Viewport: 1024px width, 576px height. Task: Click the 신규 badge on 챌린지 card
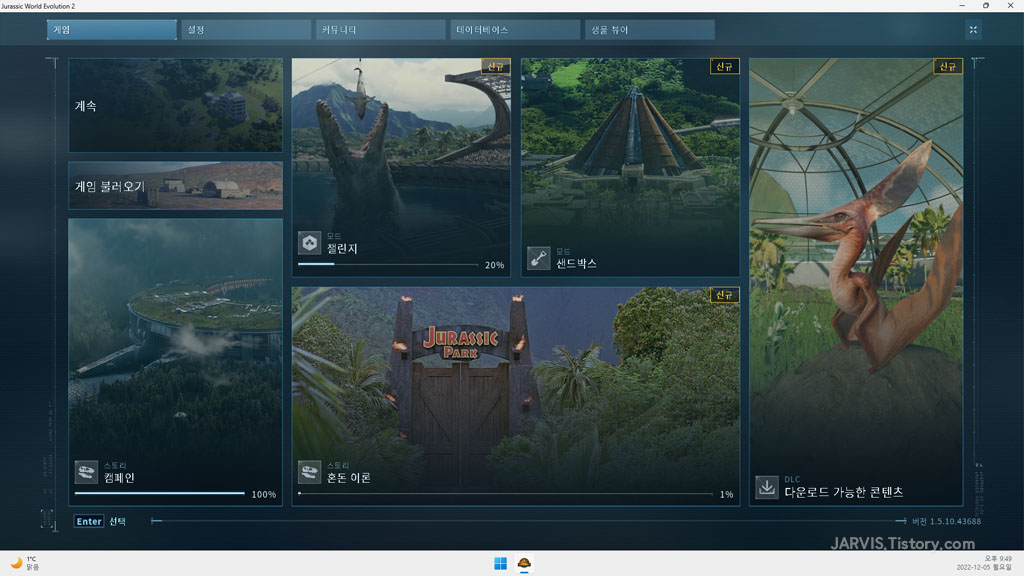pyautogui.click(x=495, y=66)
